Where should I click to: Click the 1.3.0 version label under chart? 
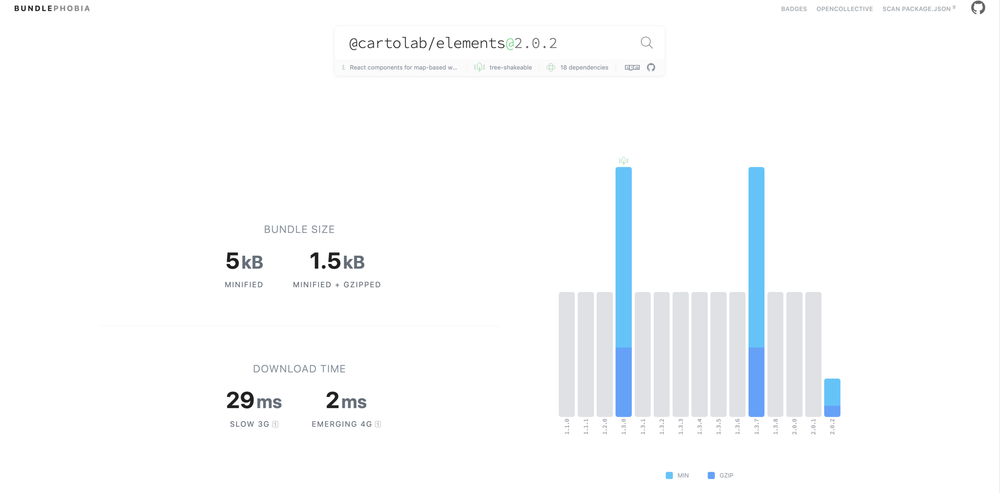pos(624,427)
